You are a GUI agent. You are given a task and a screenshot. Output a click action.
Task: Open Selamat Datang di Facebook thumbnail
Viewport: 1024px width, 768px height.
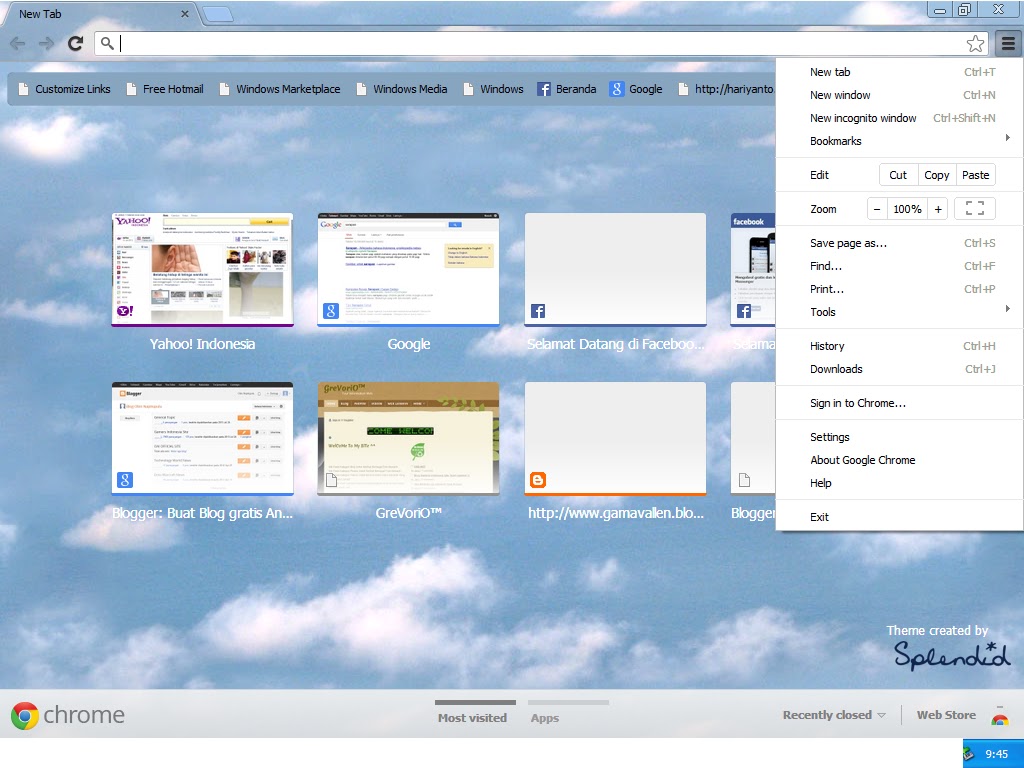615,270
